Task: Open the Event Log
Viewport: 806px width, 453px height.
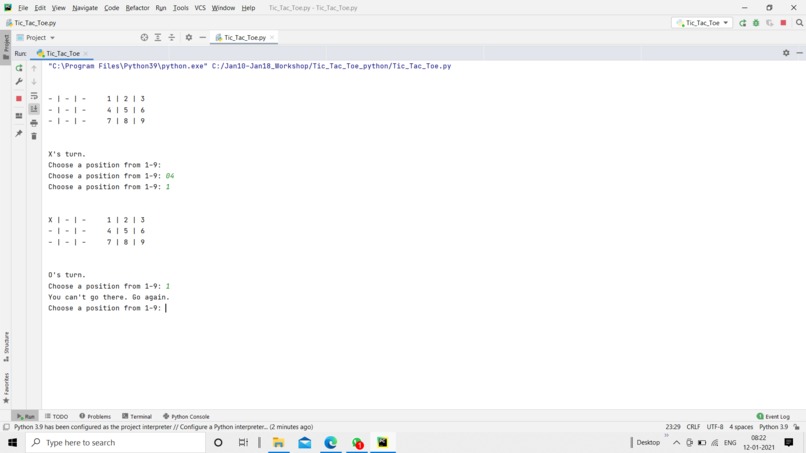Action: (x=773, y=416)
